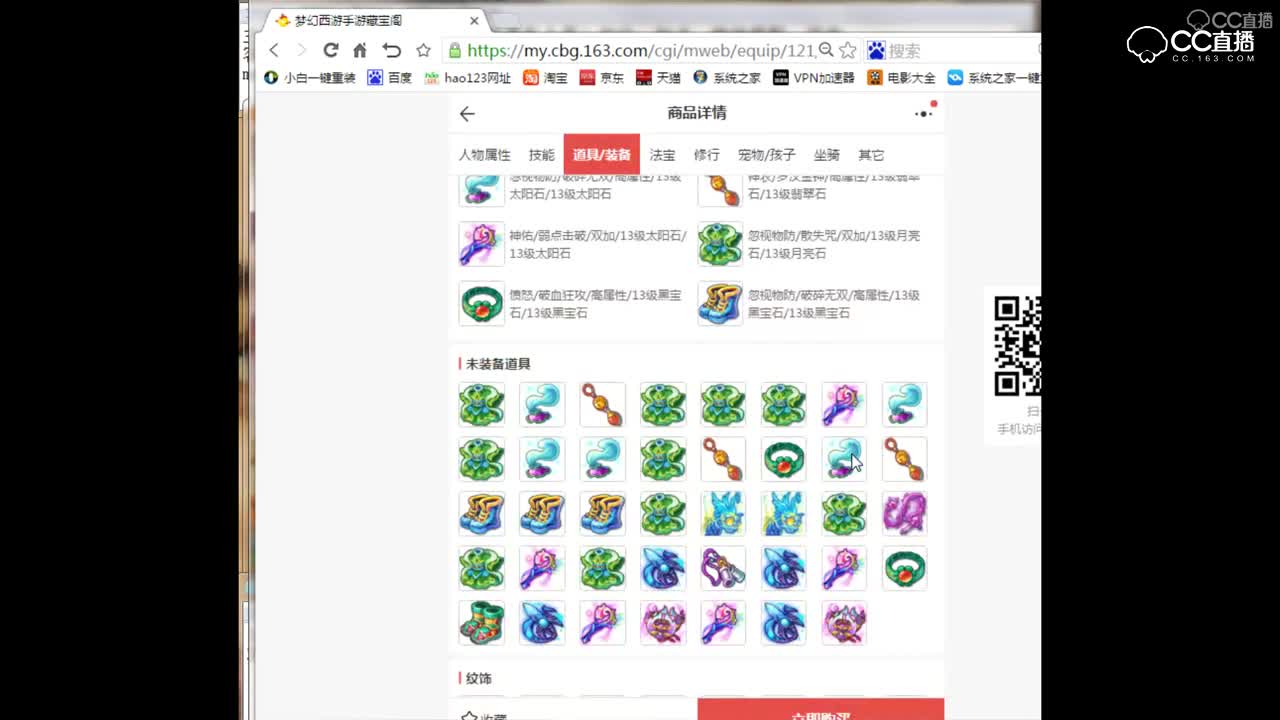Switch to the 坐骑 tab
This screenshot has width=1280, height=720.
pos(827,155)
